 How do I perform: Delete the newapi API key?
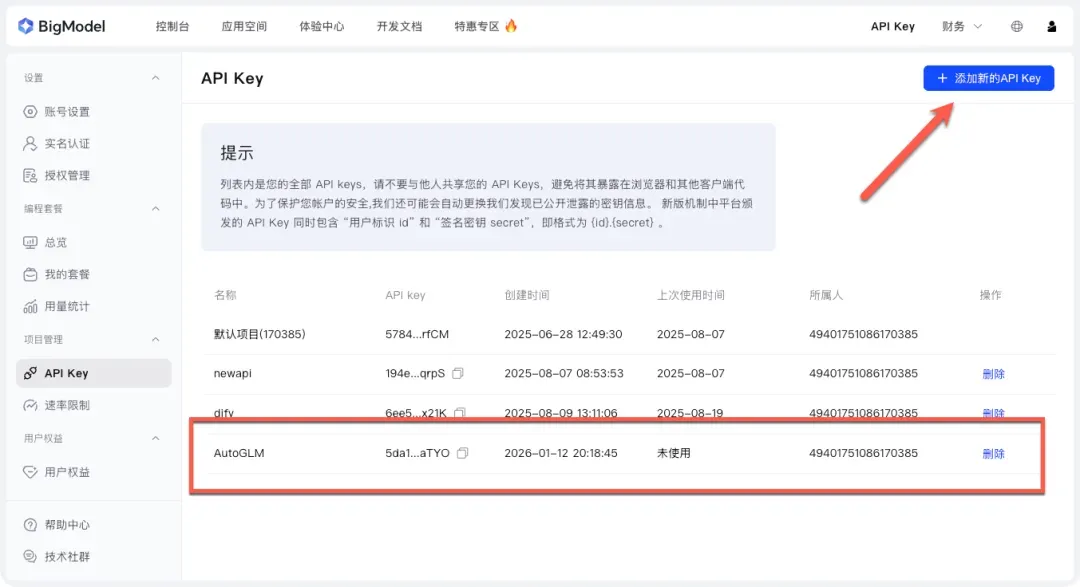tap(993, 373)
